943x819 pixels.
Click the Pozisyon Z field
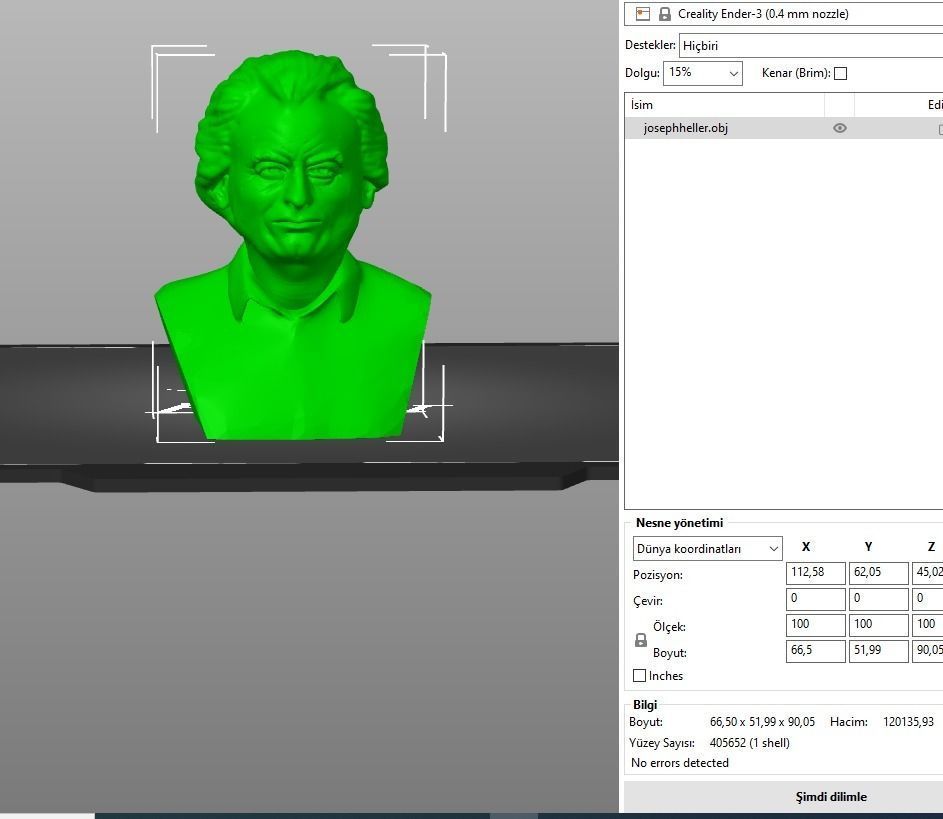point(928,572)
